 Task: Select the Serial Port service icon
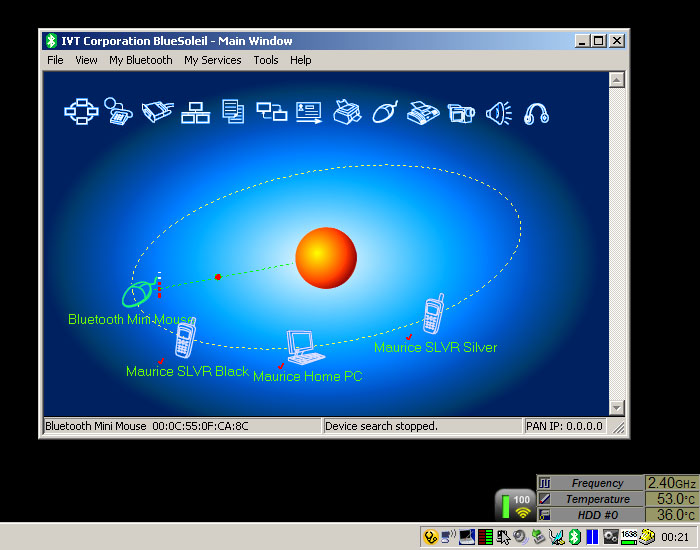point(157,111)
